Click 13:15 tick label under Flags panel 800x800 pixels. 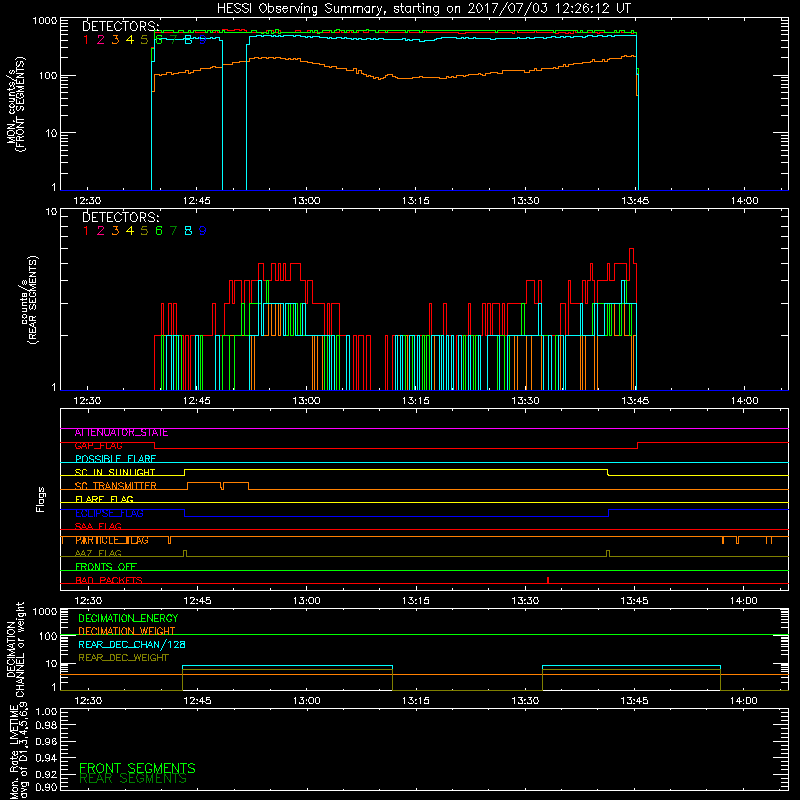416,601
